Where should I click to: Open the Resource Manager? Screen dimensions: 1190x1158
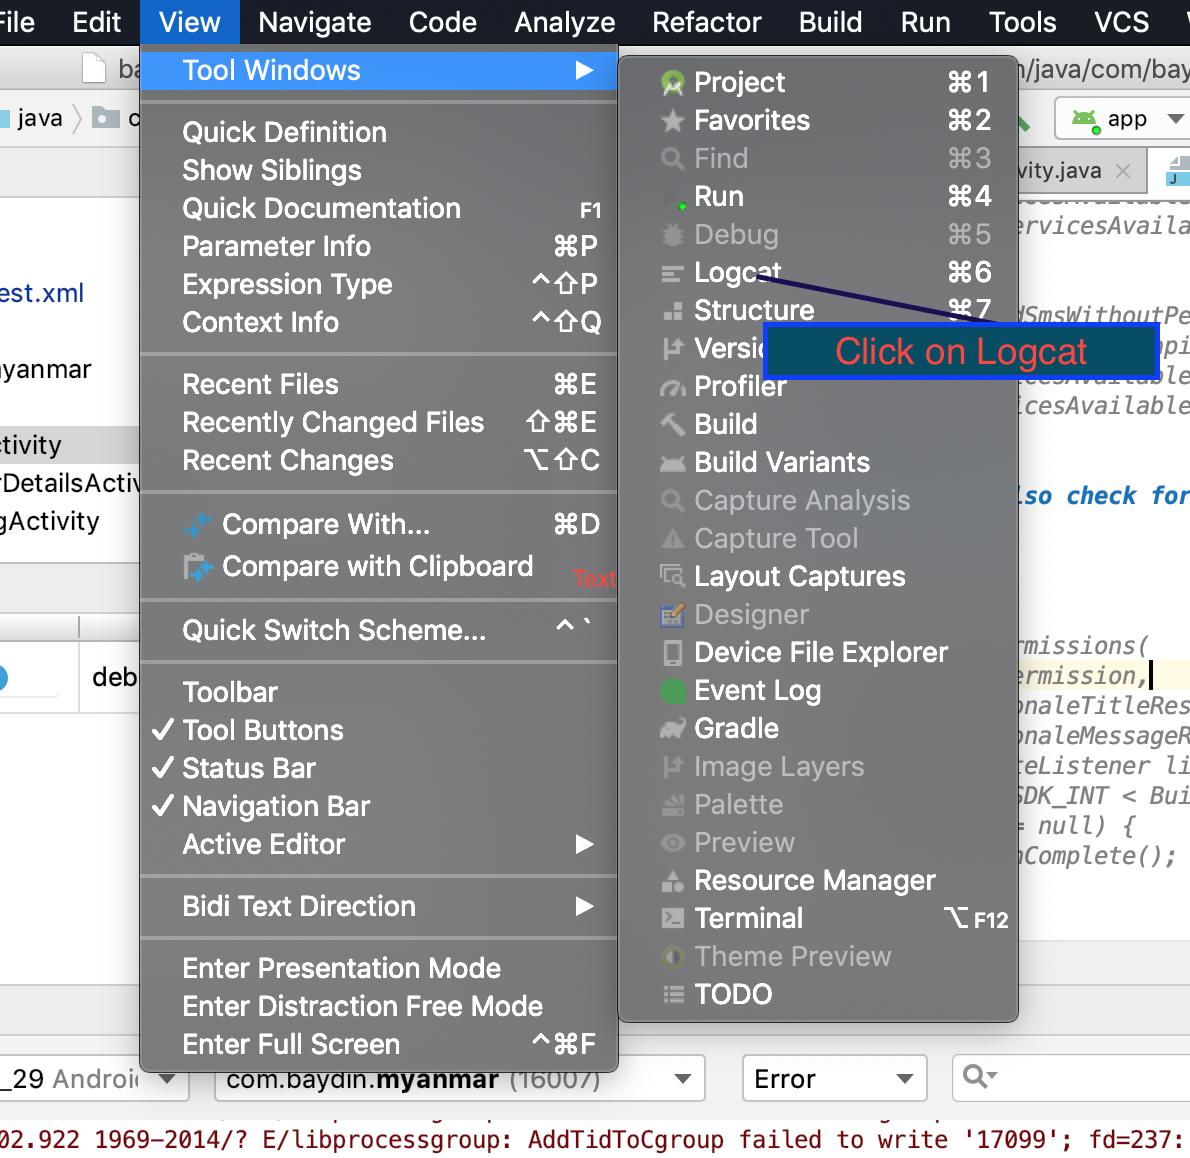pyautogui.click(x=814, y=880)
